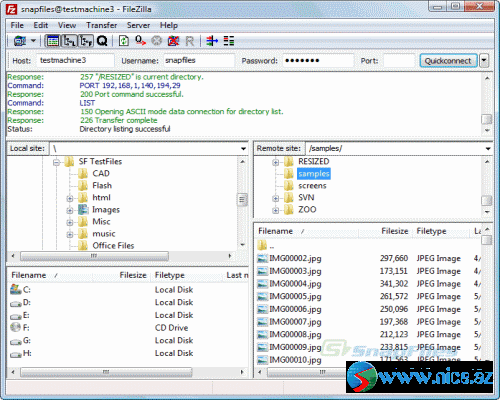Screen dimensions: 500x400
Task: Click the process queue icon
Action: coord(140,41)
